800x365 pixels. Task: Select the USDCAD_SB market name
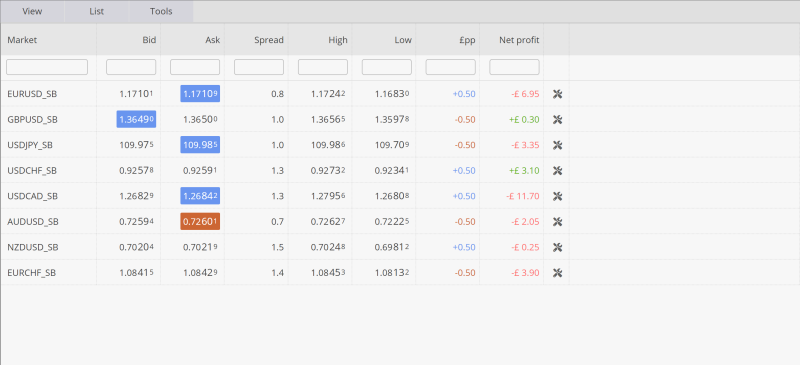[32, 196]
